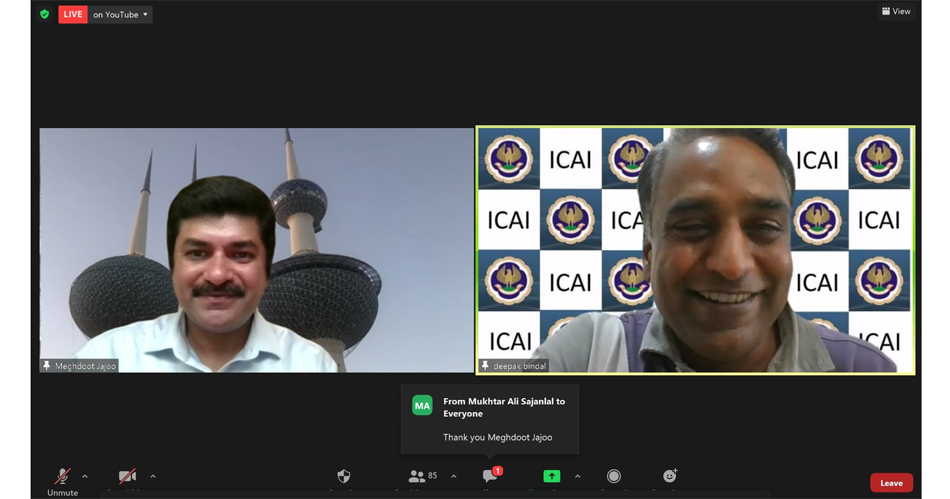Unmute the microphone
Screen dimensions: 950x499
click(62, 482)
